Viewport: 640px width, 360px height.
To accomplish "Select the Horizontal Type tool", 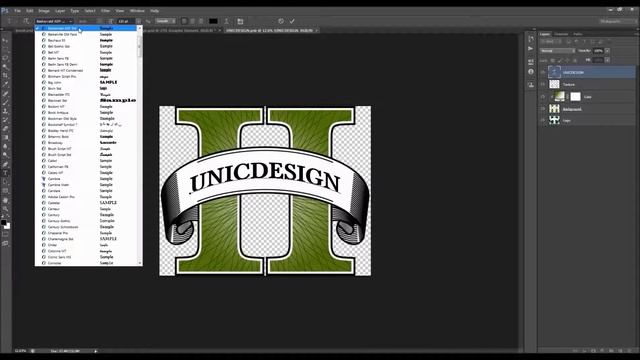I will pos(5,173).
